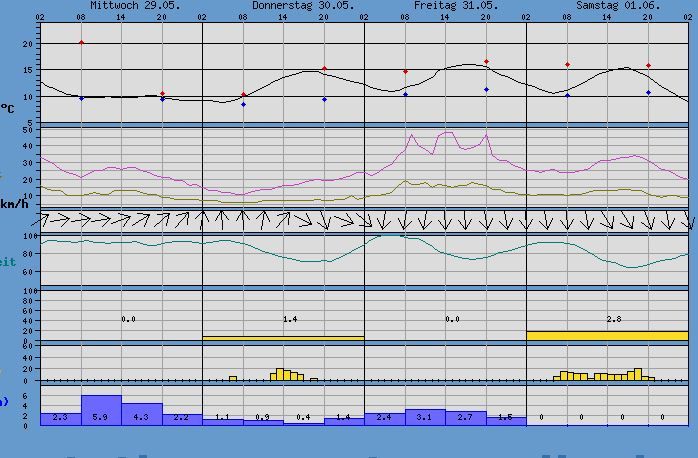Open the Samstag 01.06. date heading
This screenshot has width=698, height=458.
click(612, 6)
